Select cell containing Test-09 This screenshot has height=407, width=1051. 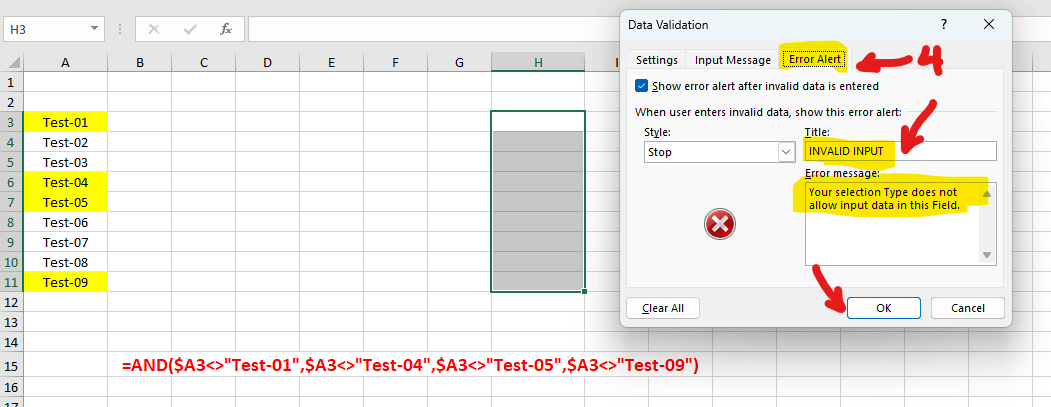[65, 282]
